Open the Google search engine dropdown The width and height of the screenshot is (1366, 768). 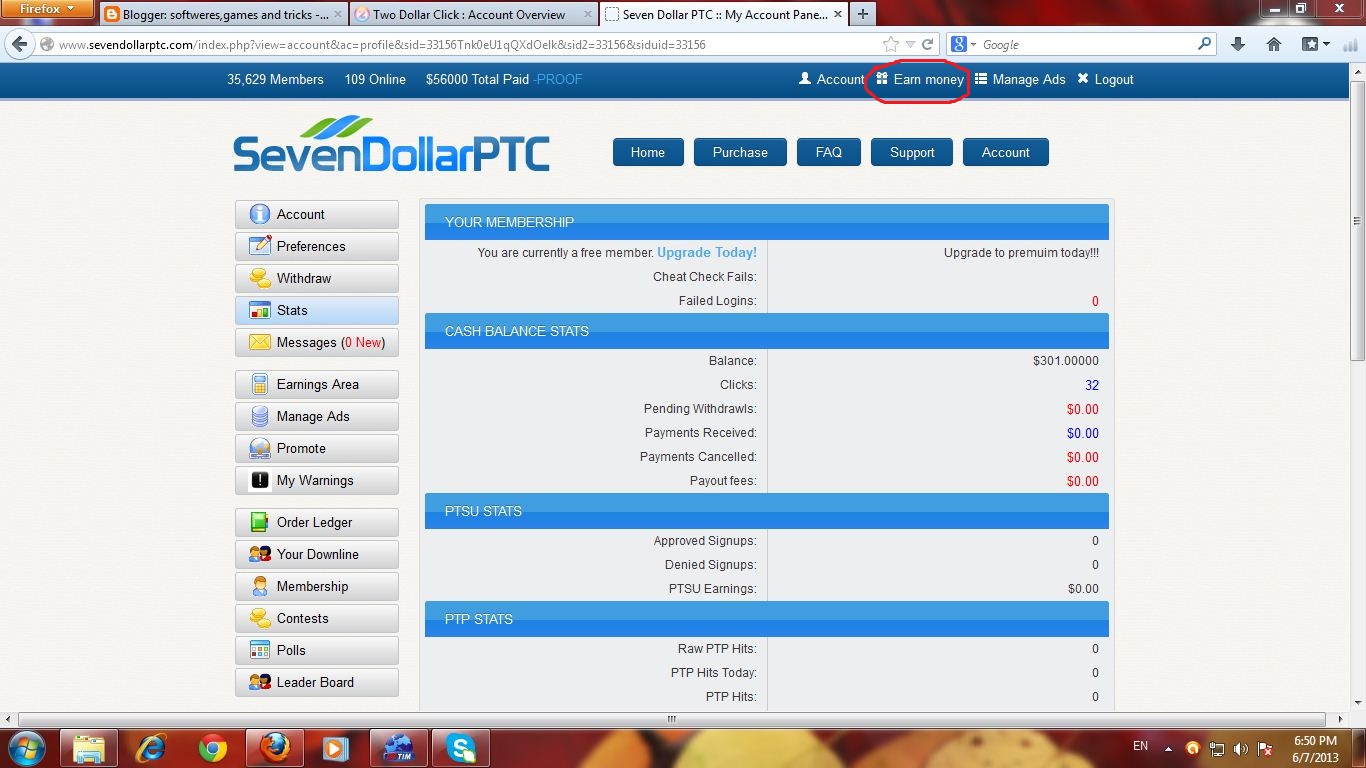[961, 44]
